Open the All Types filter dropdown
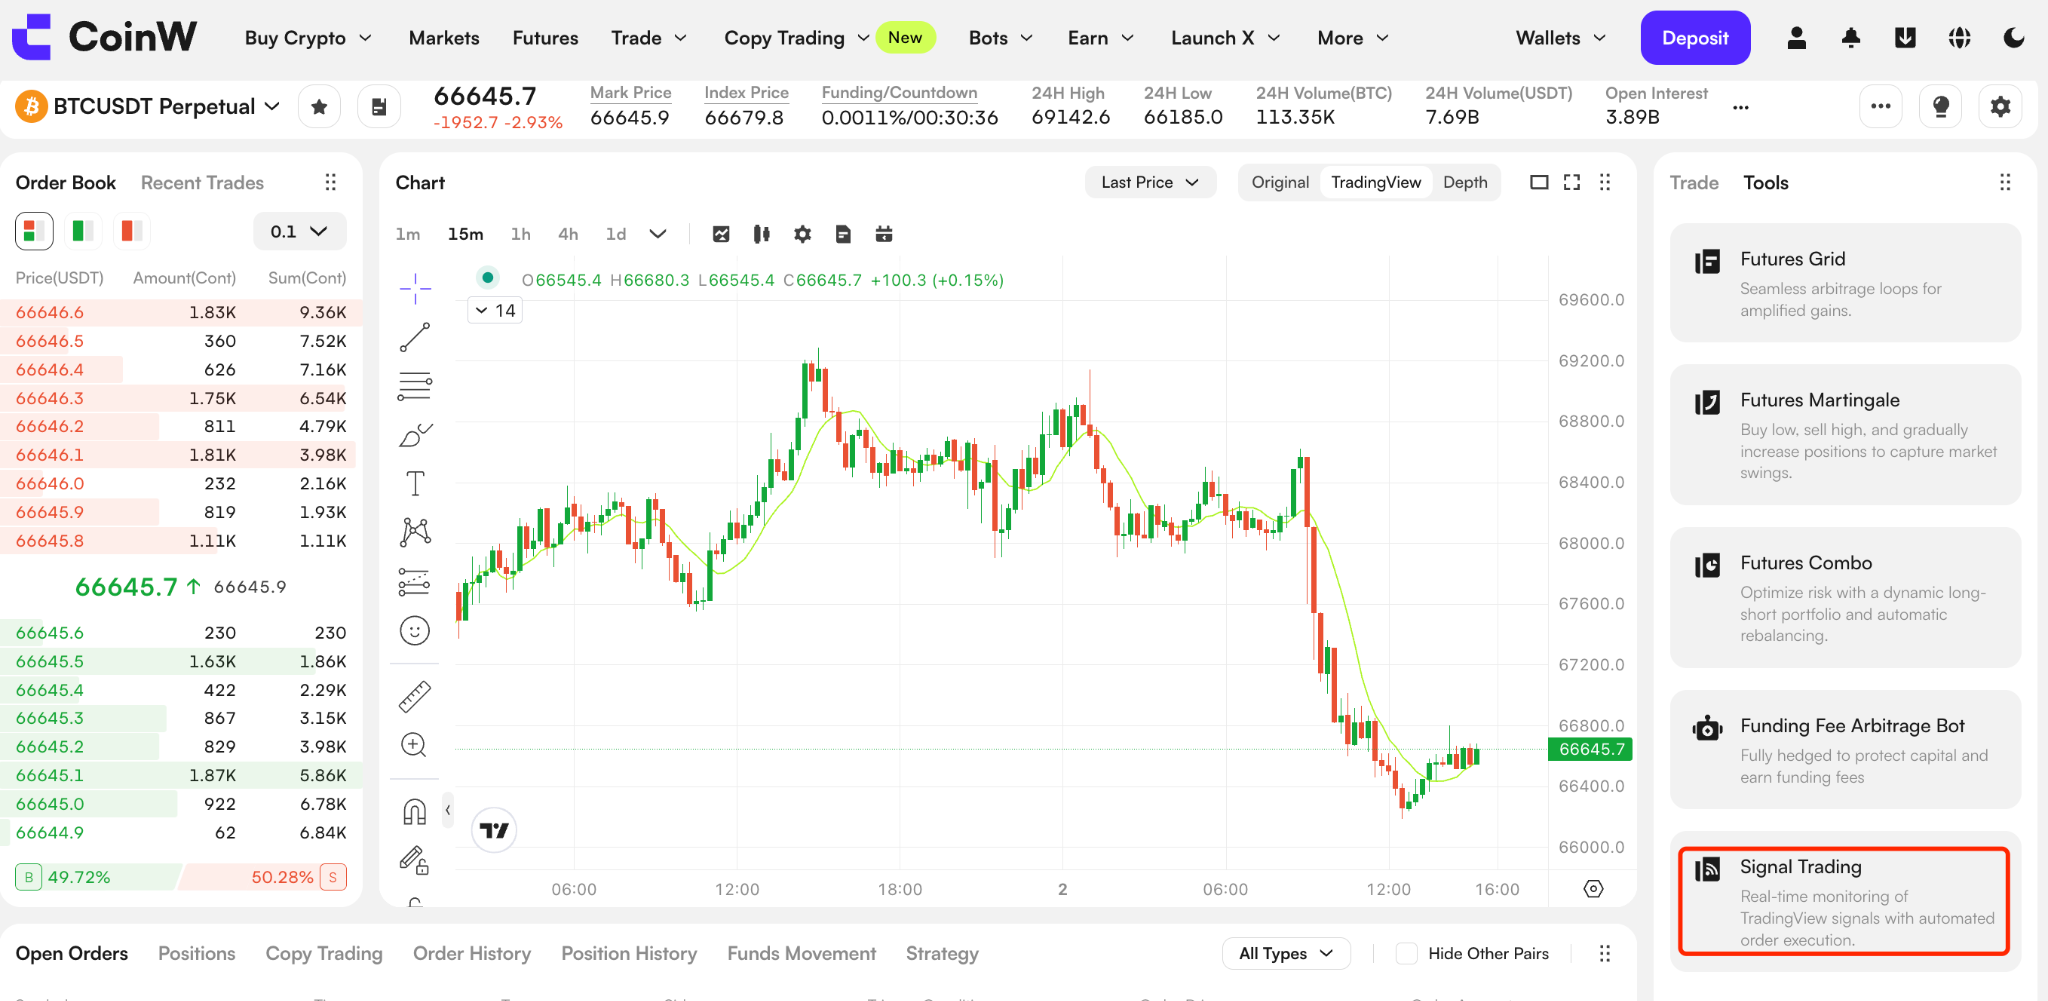Screen dimensions: 2048x1001 (x=1286, y=953)
